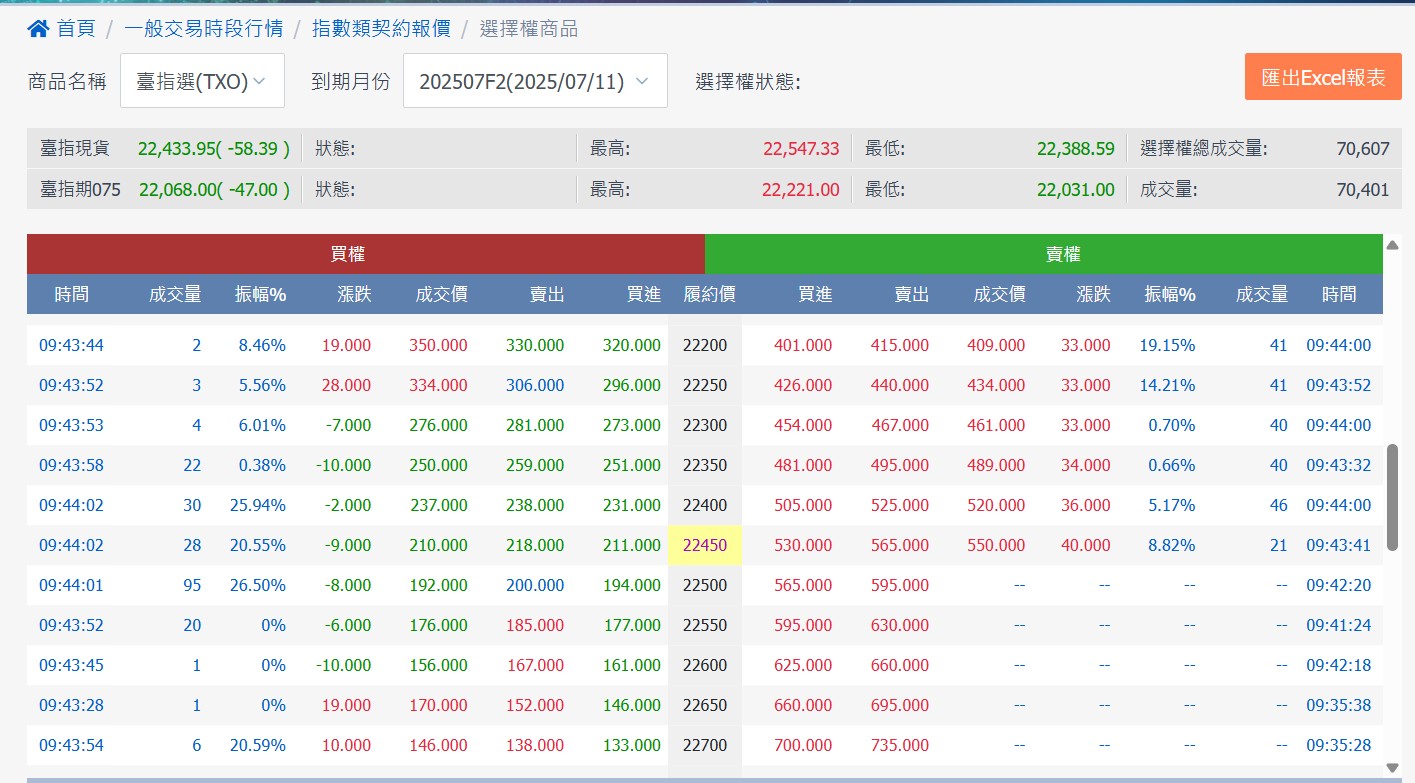Go to 指數類契約報價 breadcrumb link
Image resolution: width=1415 pixels, height=783 pixels.
381,29
